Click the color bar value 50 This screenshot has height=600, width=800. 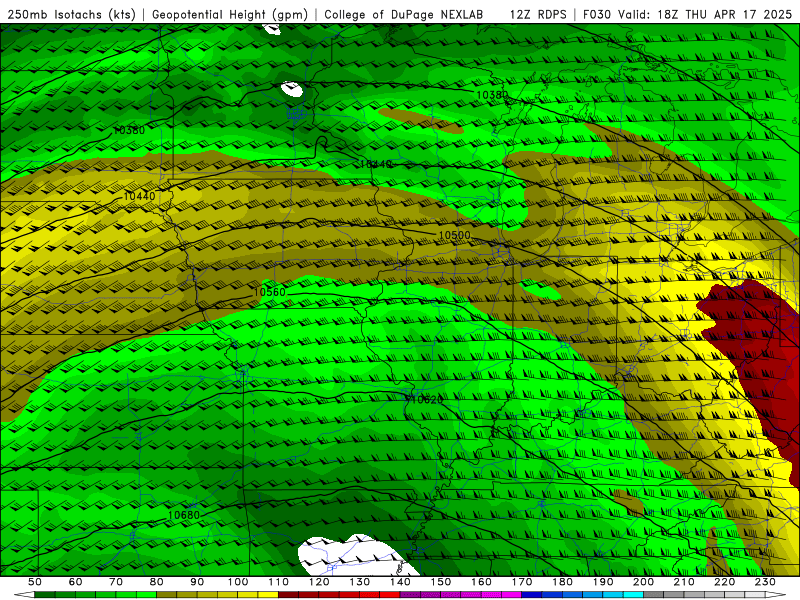(35, 582)
